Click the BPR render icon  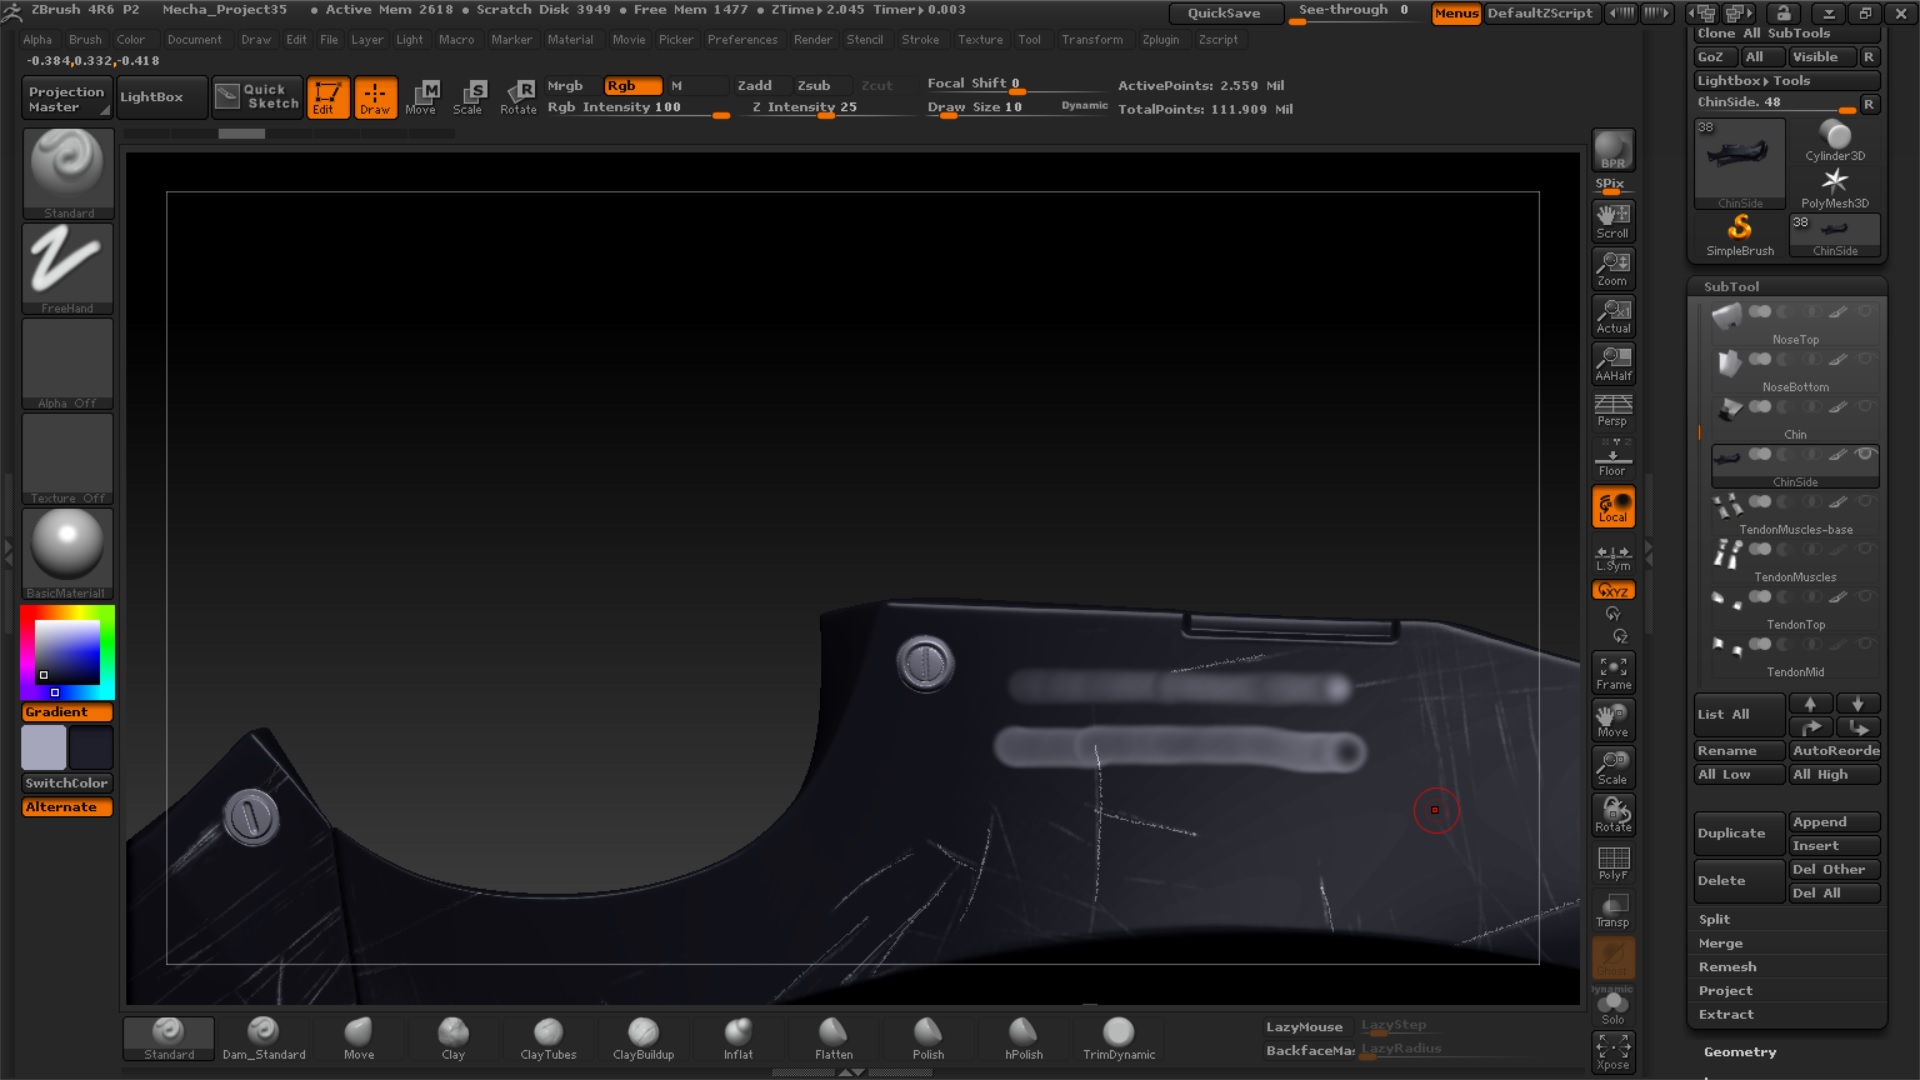[x=1613, y=150]
